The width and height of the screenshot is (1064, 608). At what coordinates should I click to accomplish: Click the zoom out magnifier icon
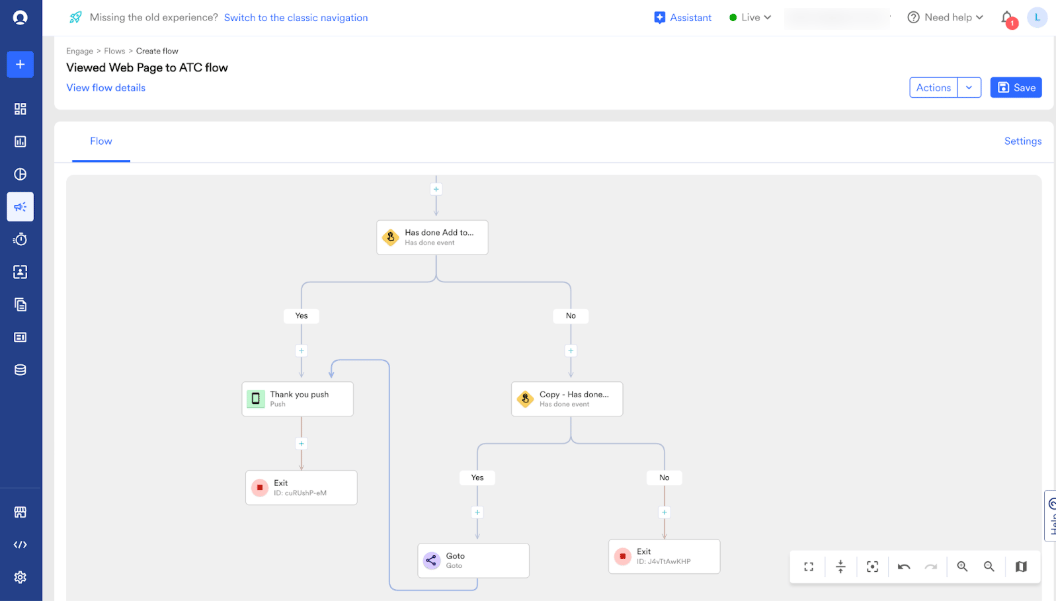[x=989, y=567]
